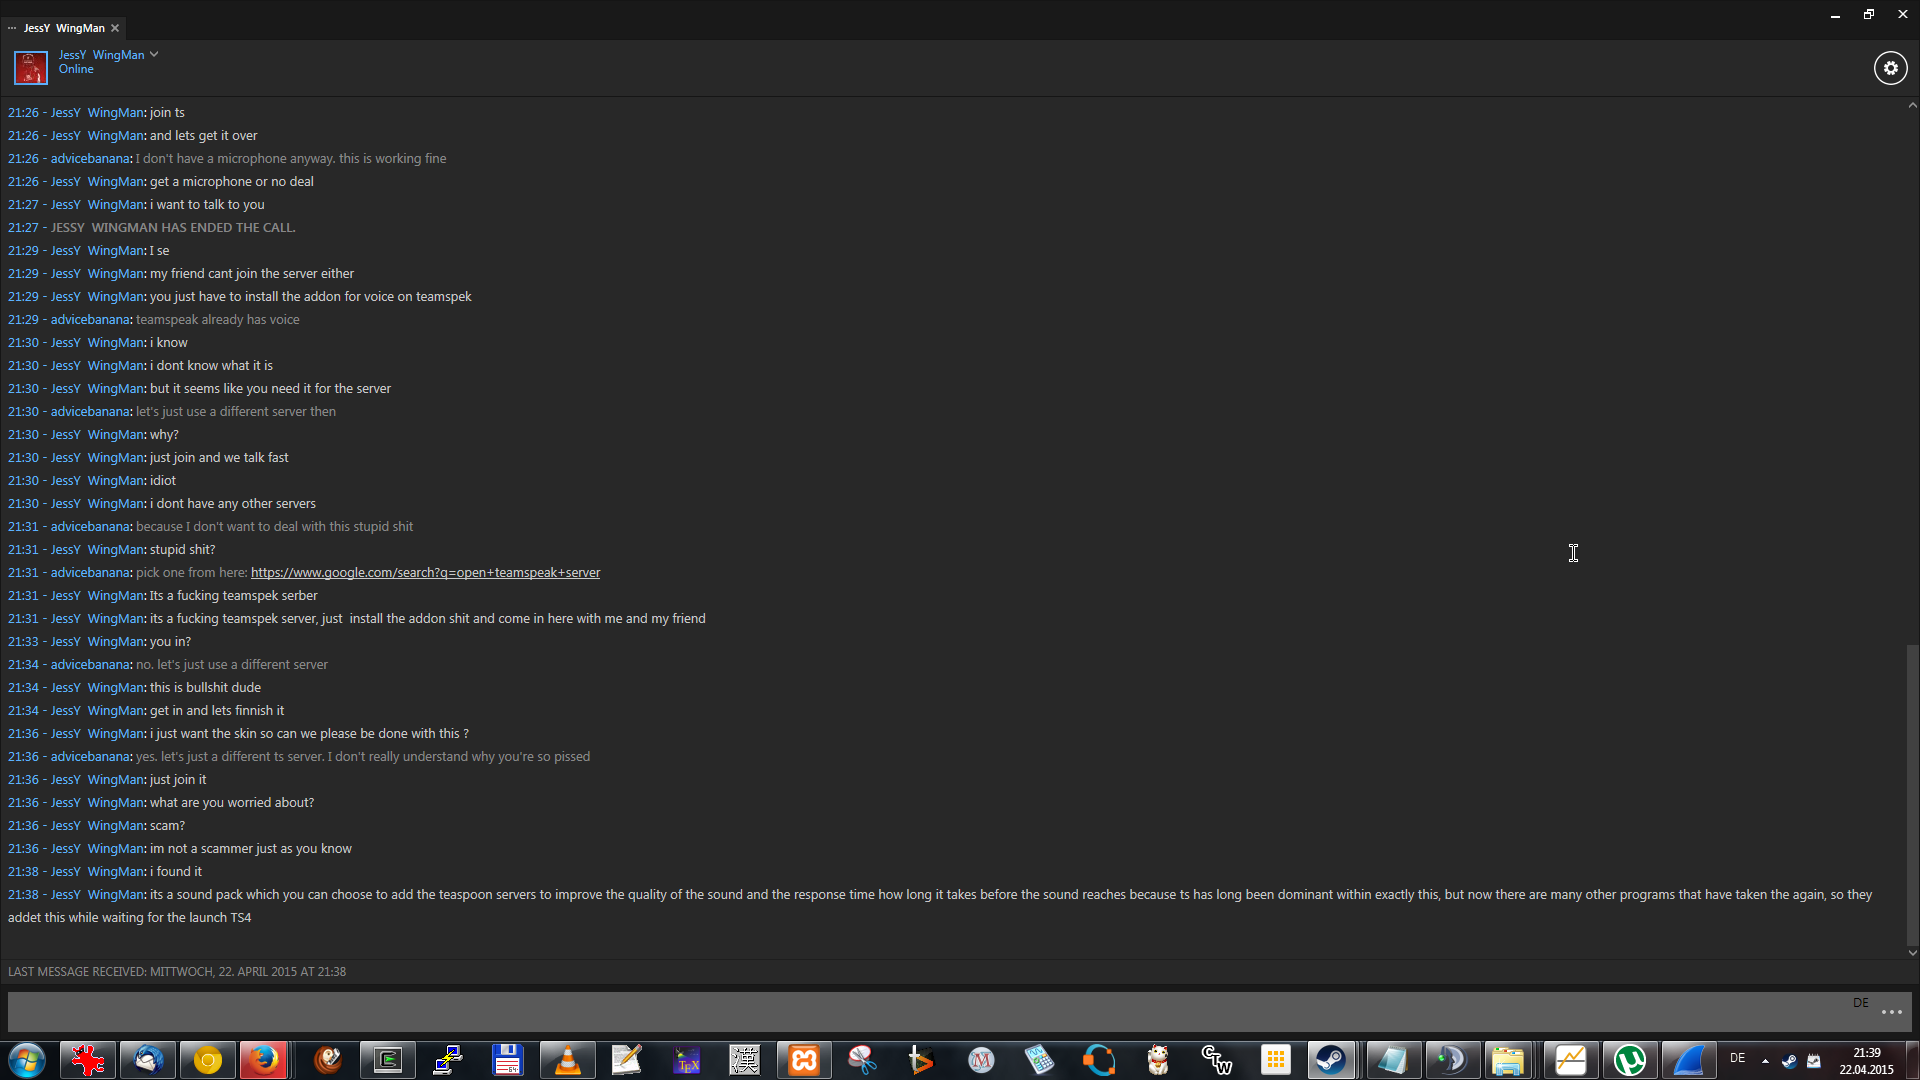Show hidden system tray icons arrow
The height and width of the screenshot is (1080, 1920).
coord(1765,1061)
